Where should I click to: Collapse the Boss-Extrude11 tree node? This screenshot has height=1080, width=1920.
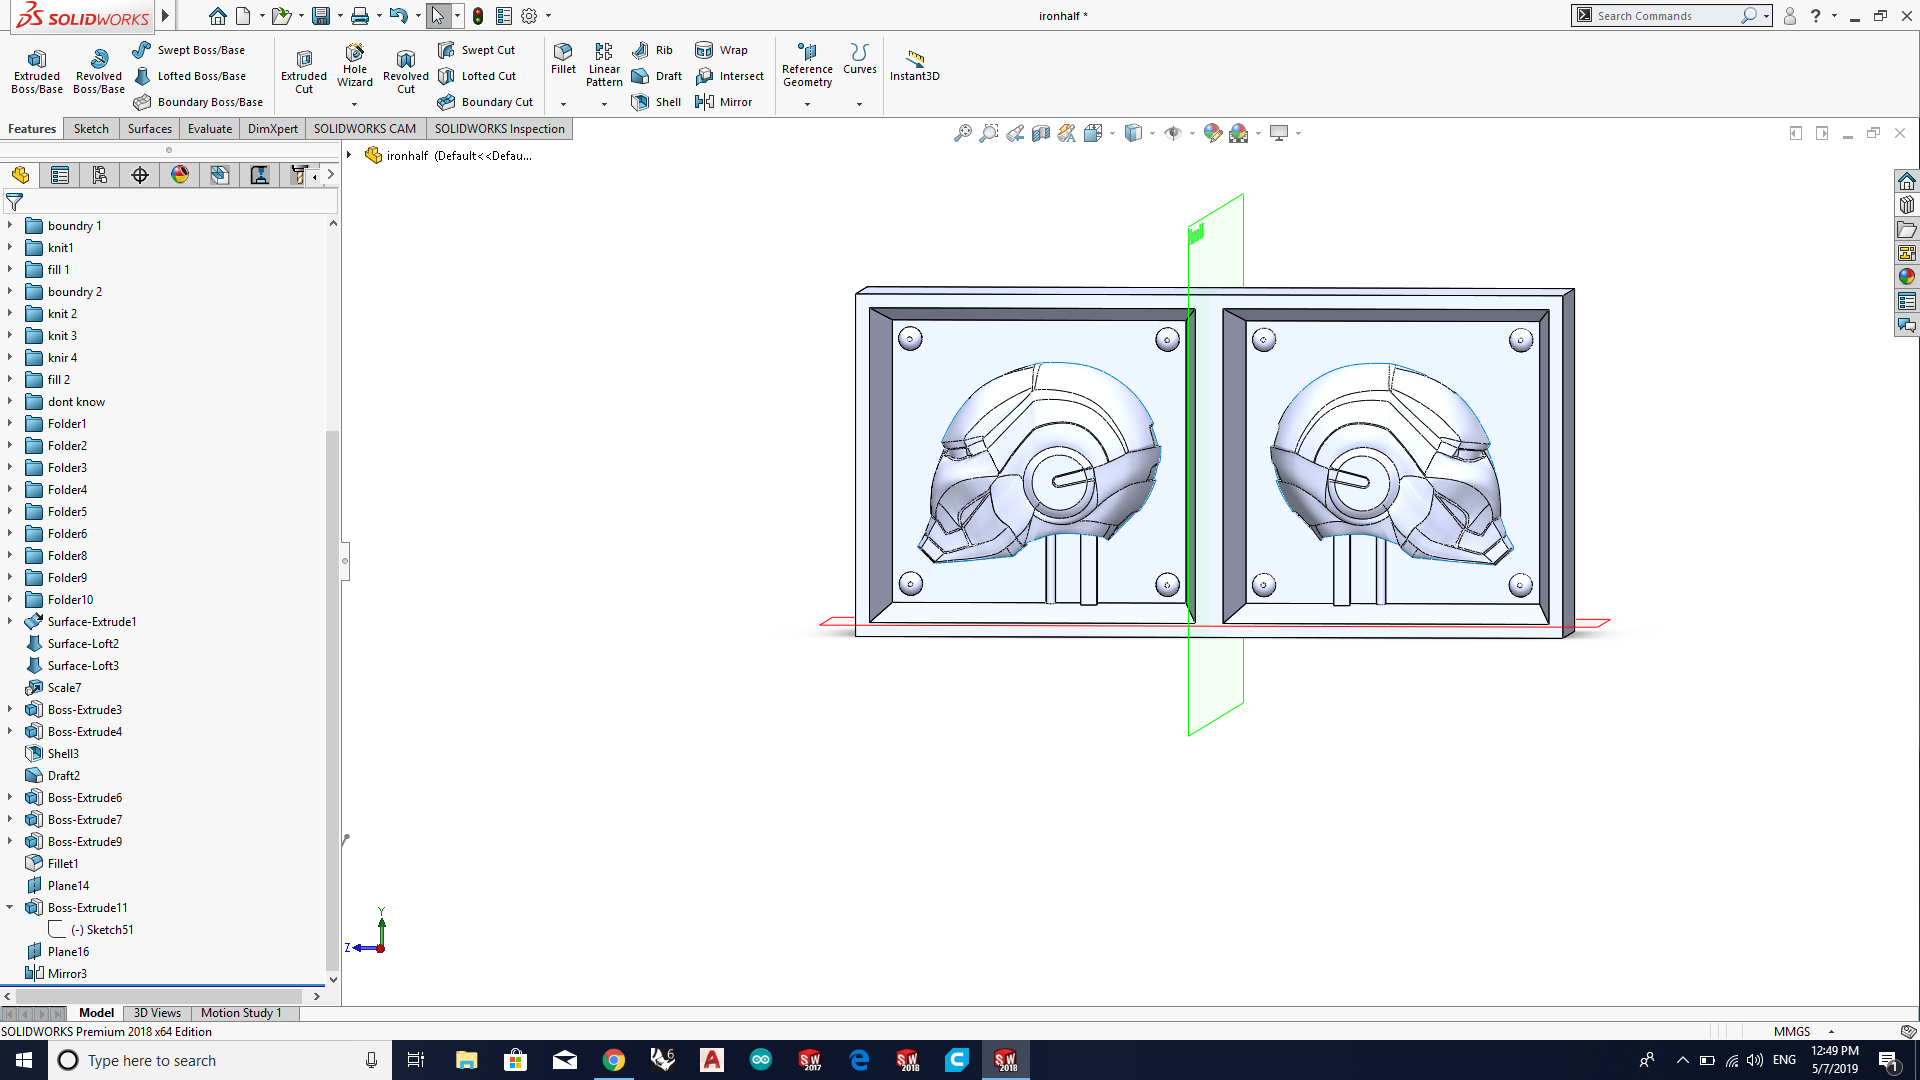(10, 908)
